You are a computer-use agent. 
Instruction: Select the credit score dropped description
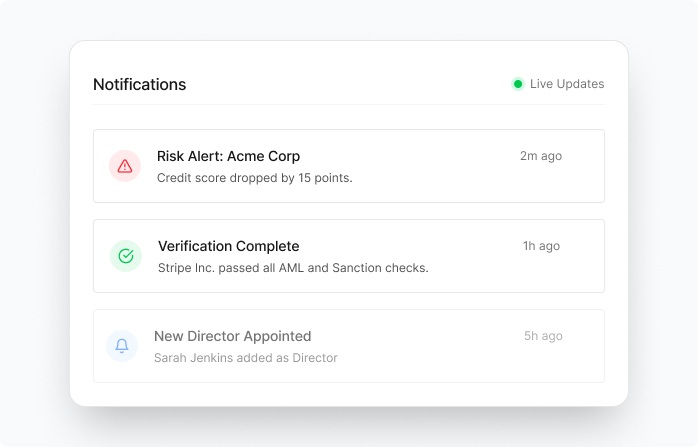pyautogui.click(x=254, y=178)
